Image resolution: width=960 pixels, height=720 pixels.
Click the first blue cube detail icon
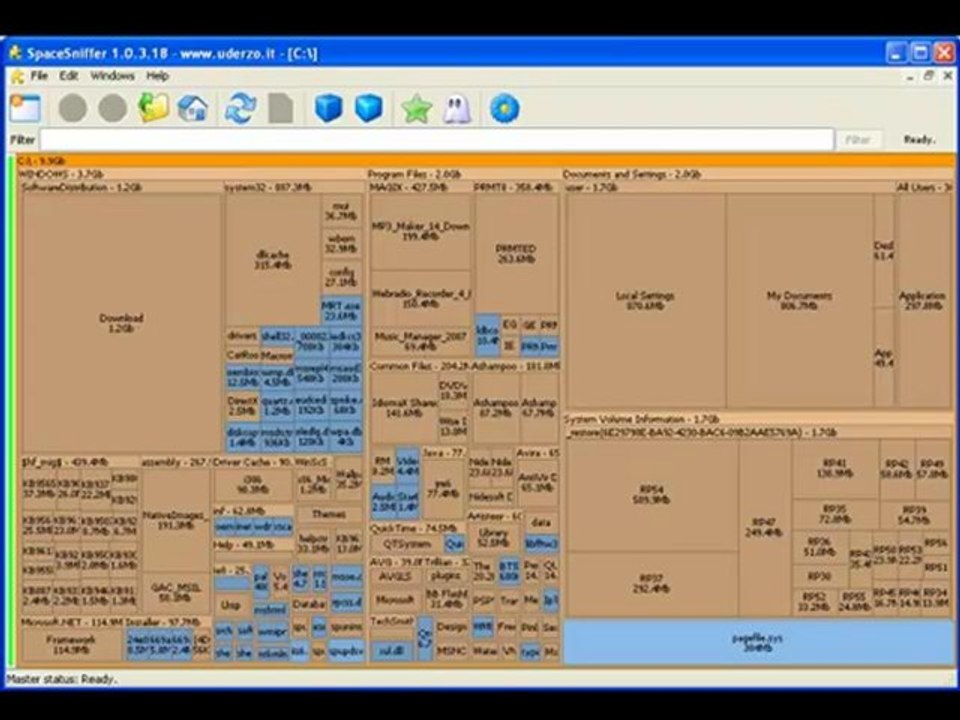[328, 108]
